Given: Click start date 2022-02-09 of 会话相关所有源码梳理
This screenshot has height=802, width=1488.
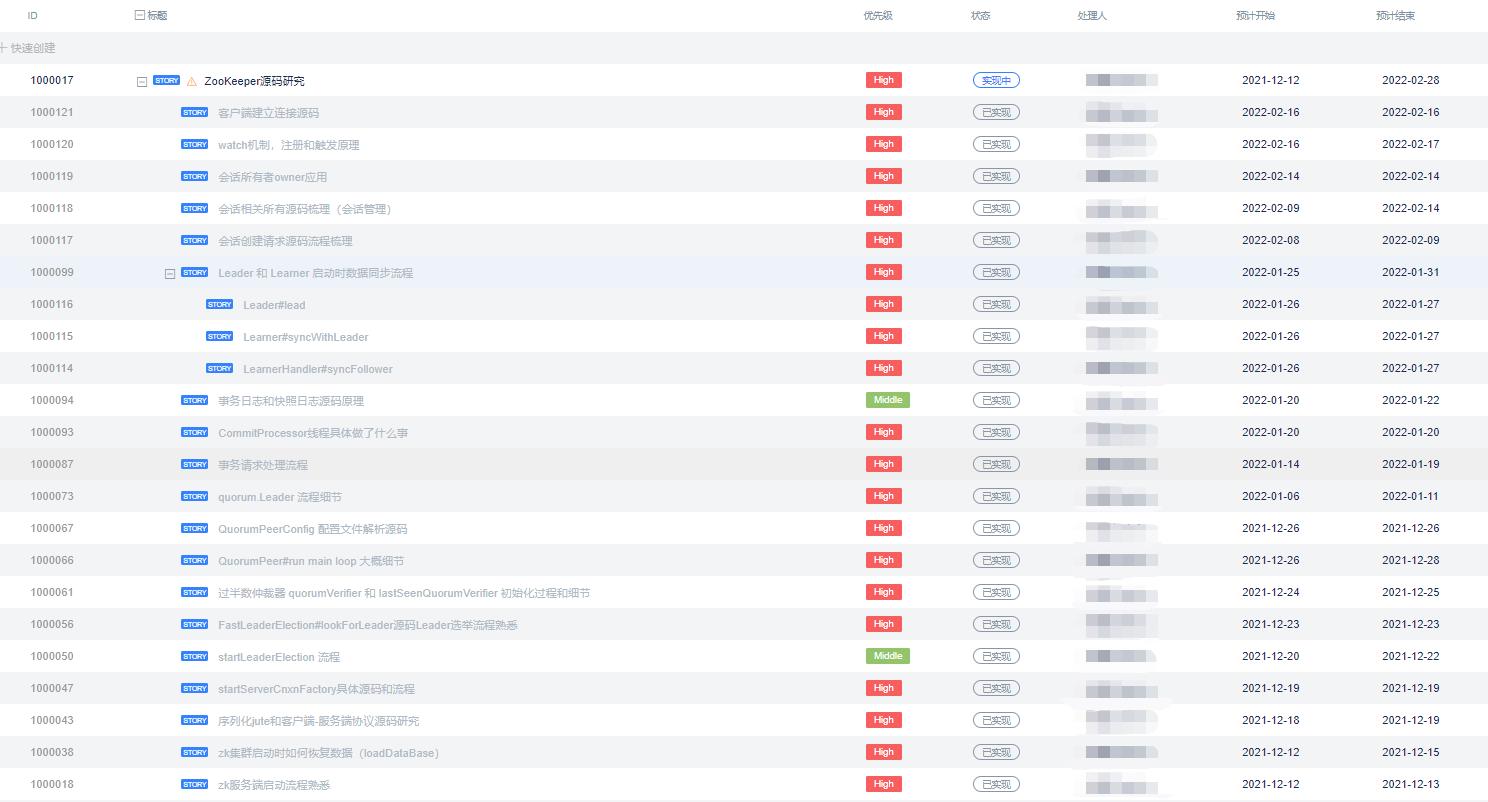Looking at the screenshot, I should (x=1271, y=208).
